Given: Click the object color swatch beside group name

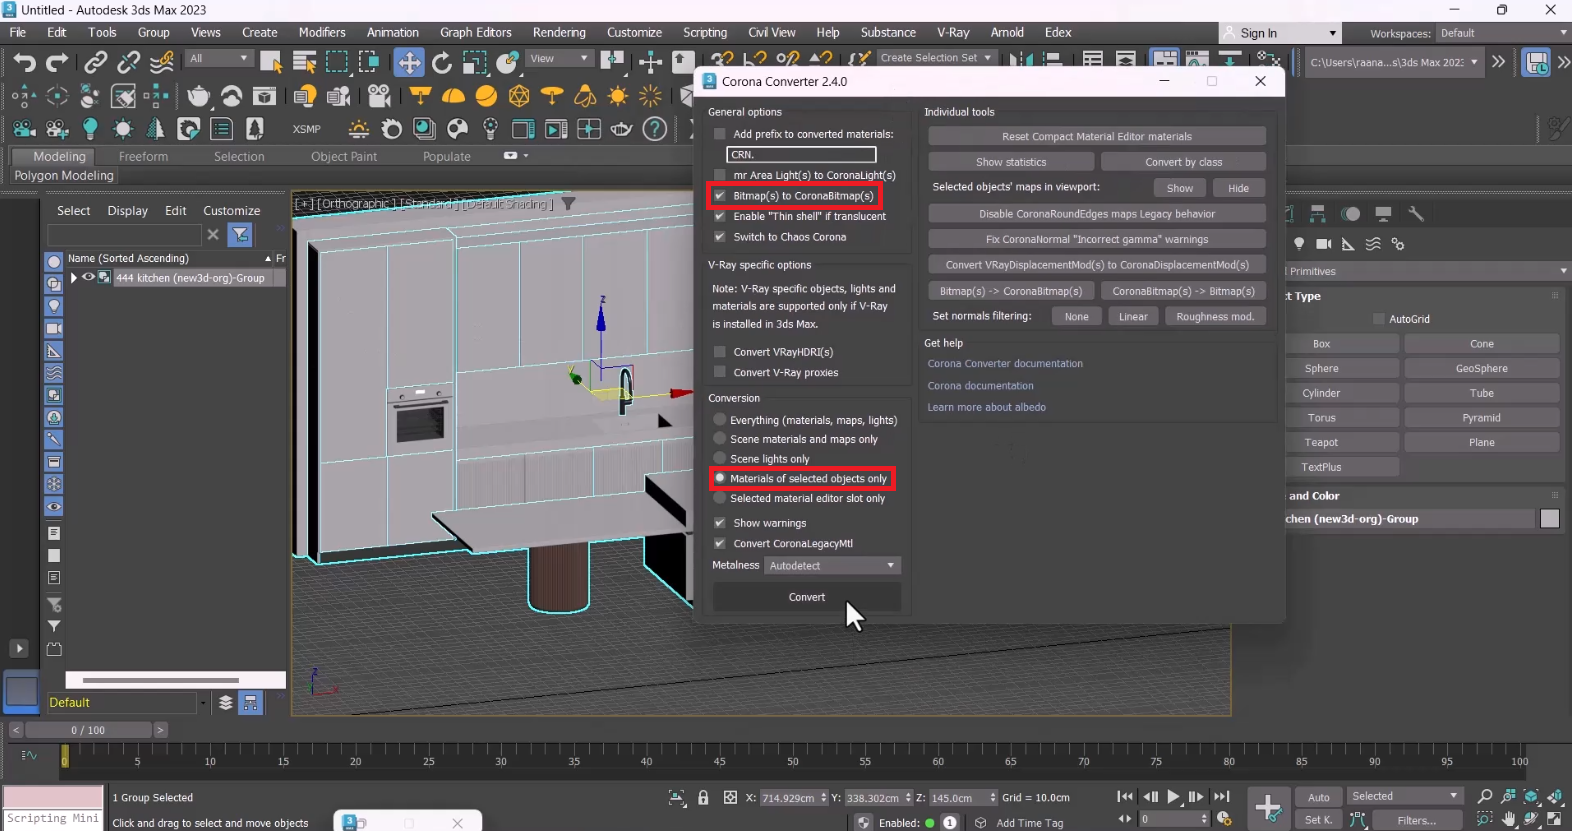Looking at the screenshot, I should 1550,518.
